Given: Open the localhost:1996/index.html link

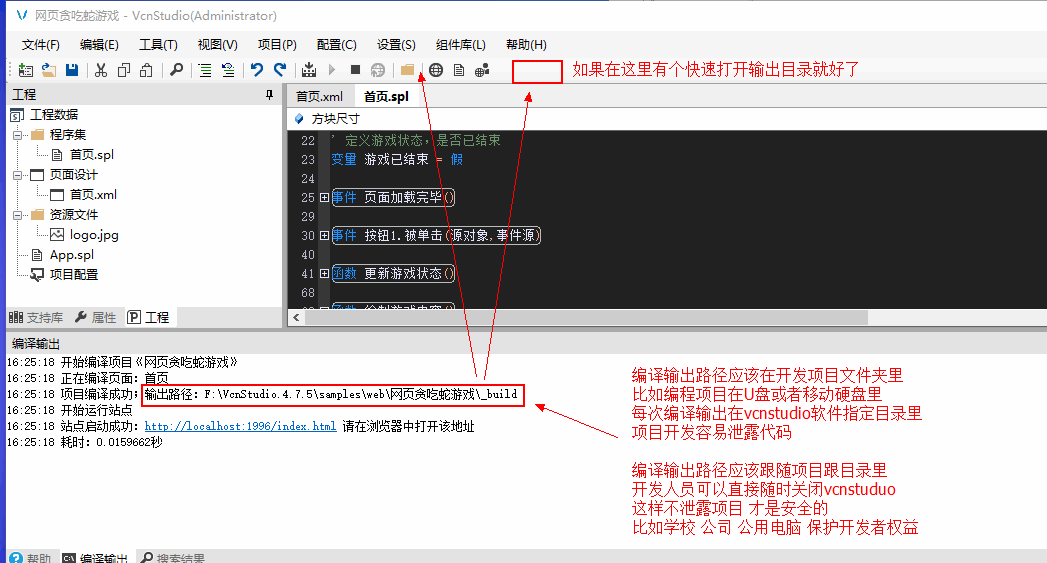Looking at the screenshot, I should click(240, 427).
